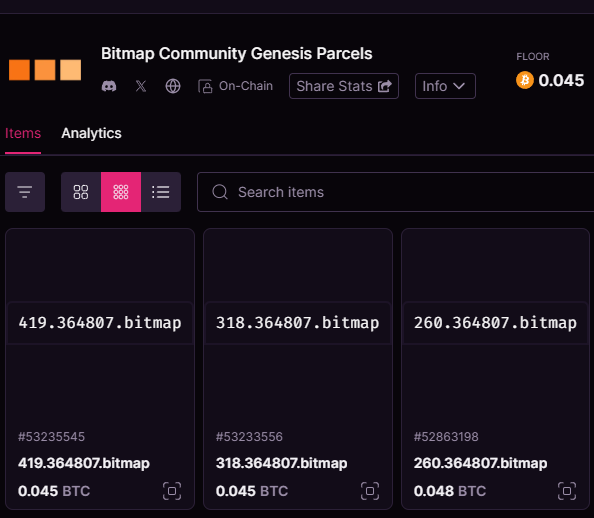Open the filter panel icon

point(25,192)
